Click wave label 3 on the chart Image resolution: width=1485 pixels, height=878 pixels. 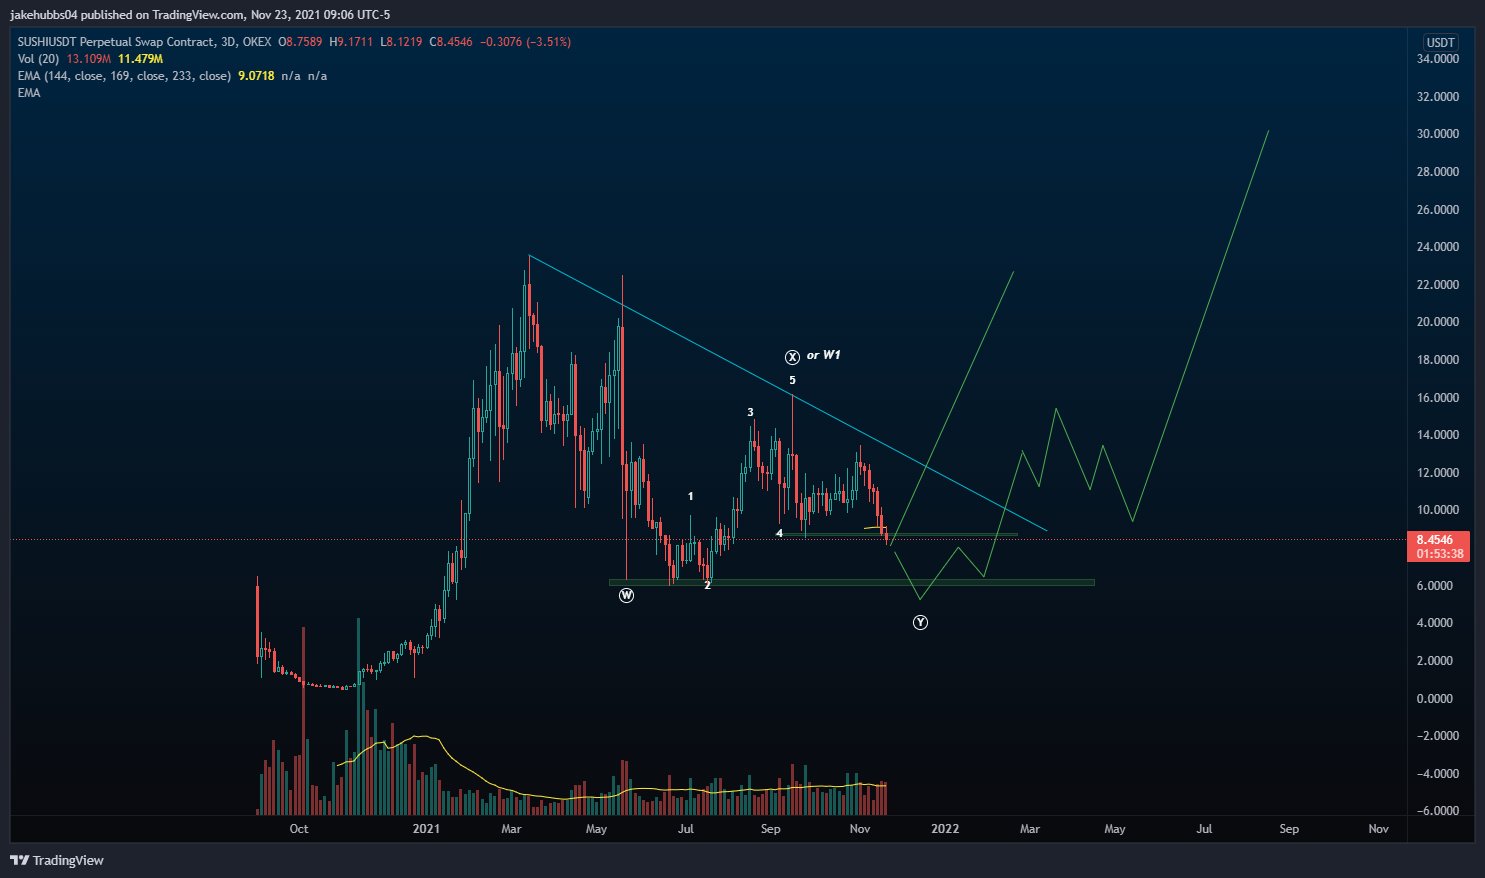point(750,412)
